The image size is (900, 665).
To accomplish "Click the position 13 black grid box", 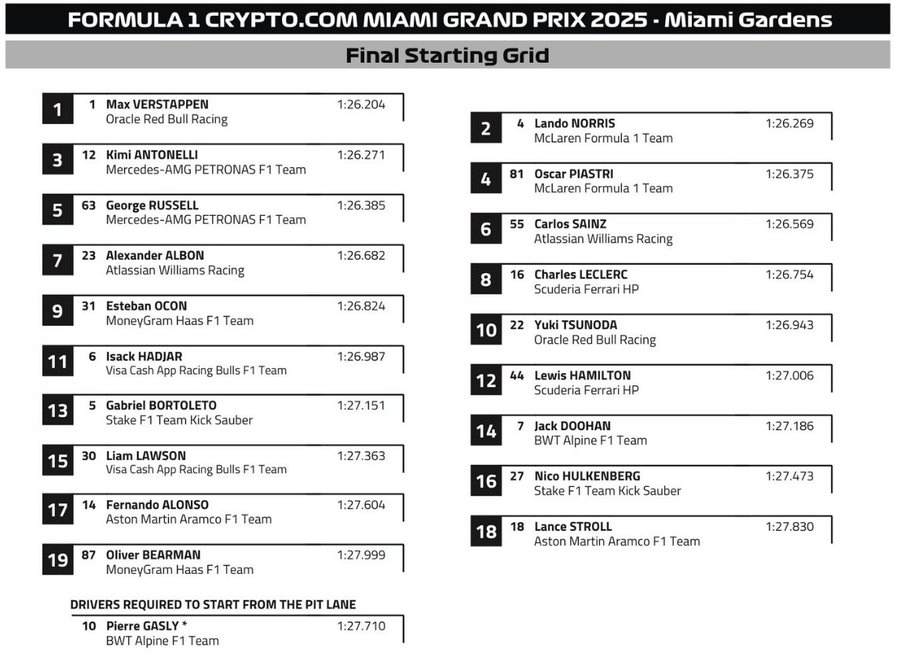I will pos(57,411).
